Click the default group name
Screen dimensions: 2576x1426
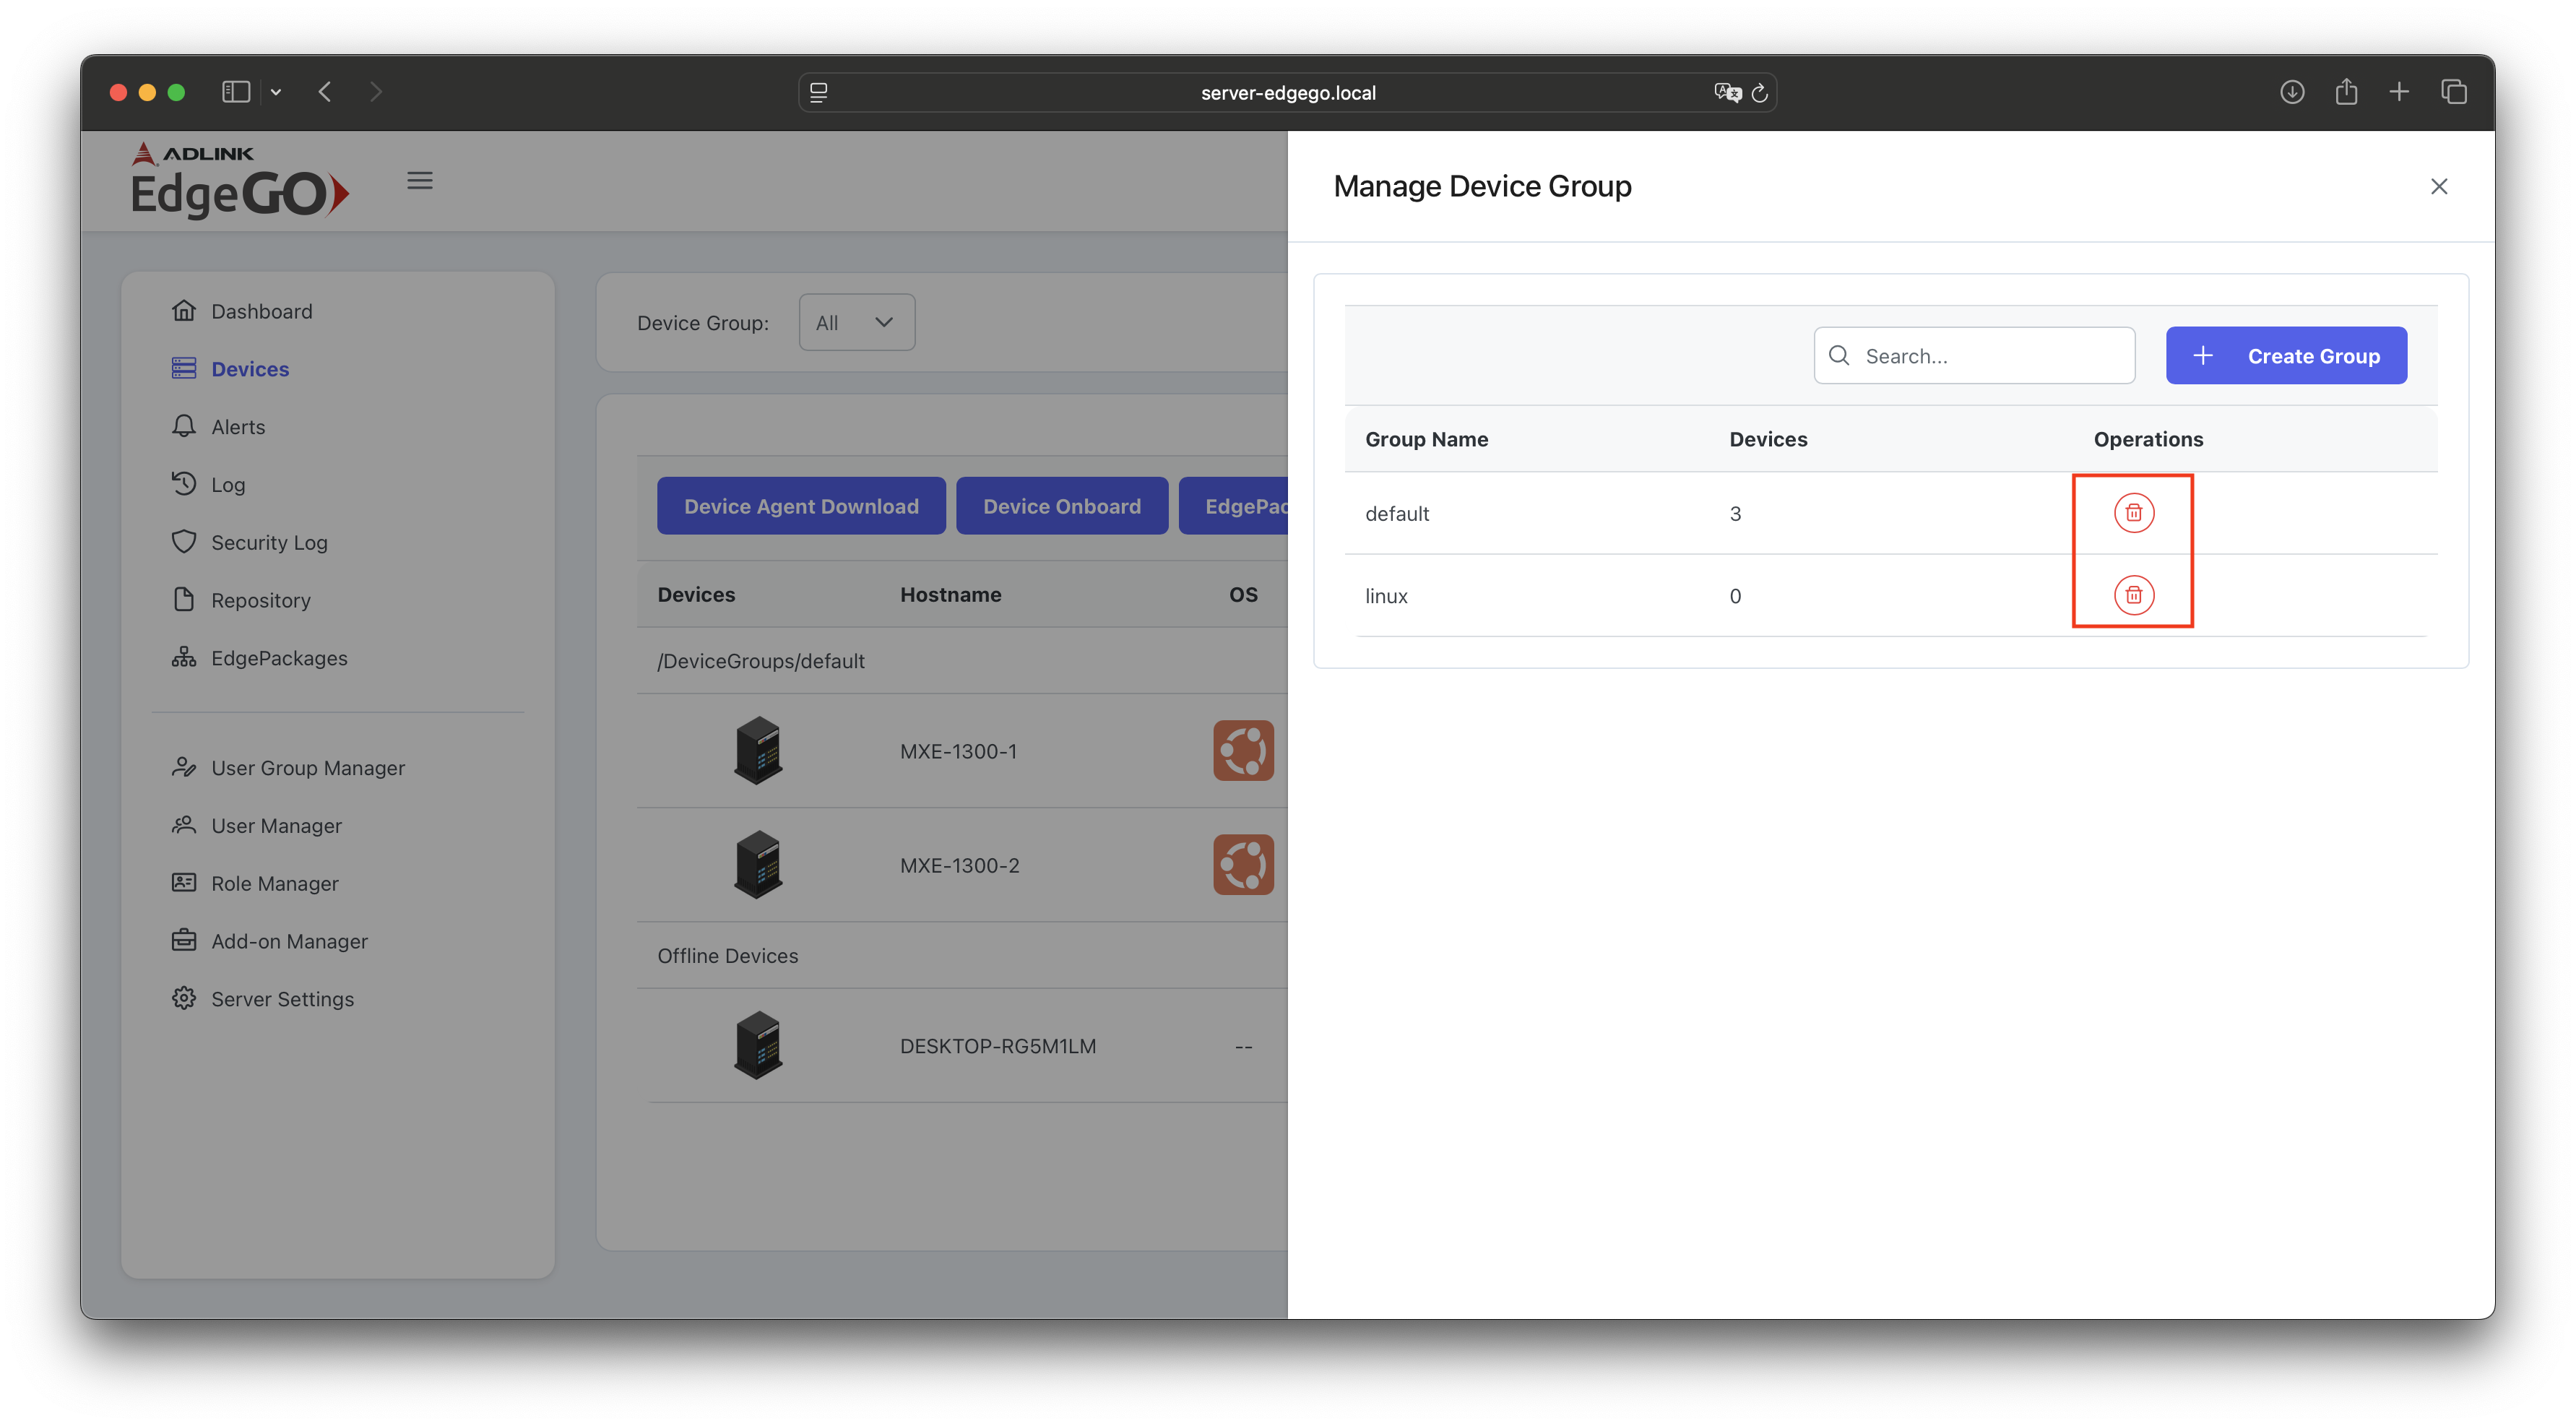pos(1397,514)
